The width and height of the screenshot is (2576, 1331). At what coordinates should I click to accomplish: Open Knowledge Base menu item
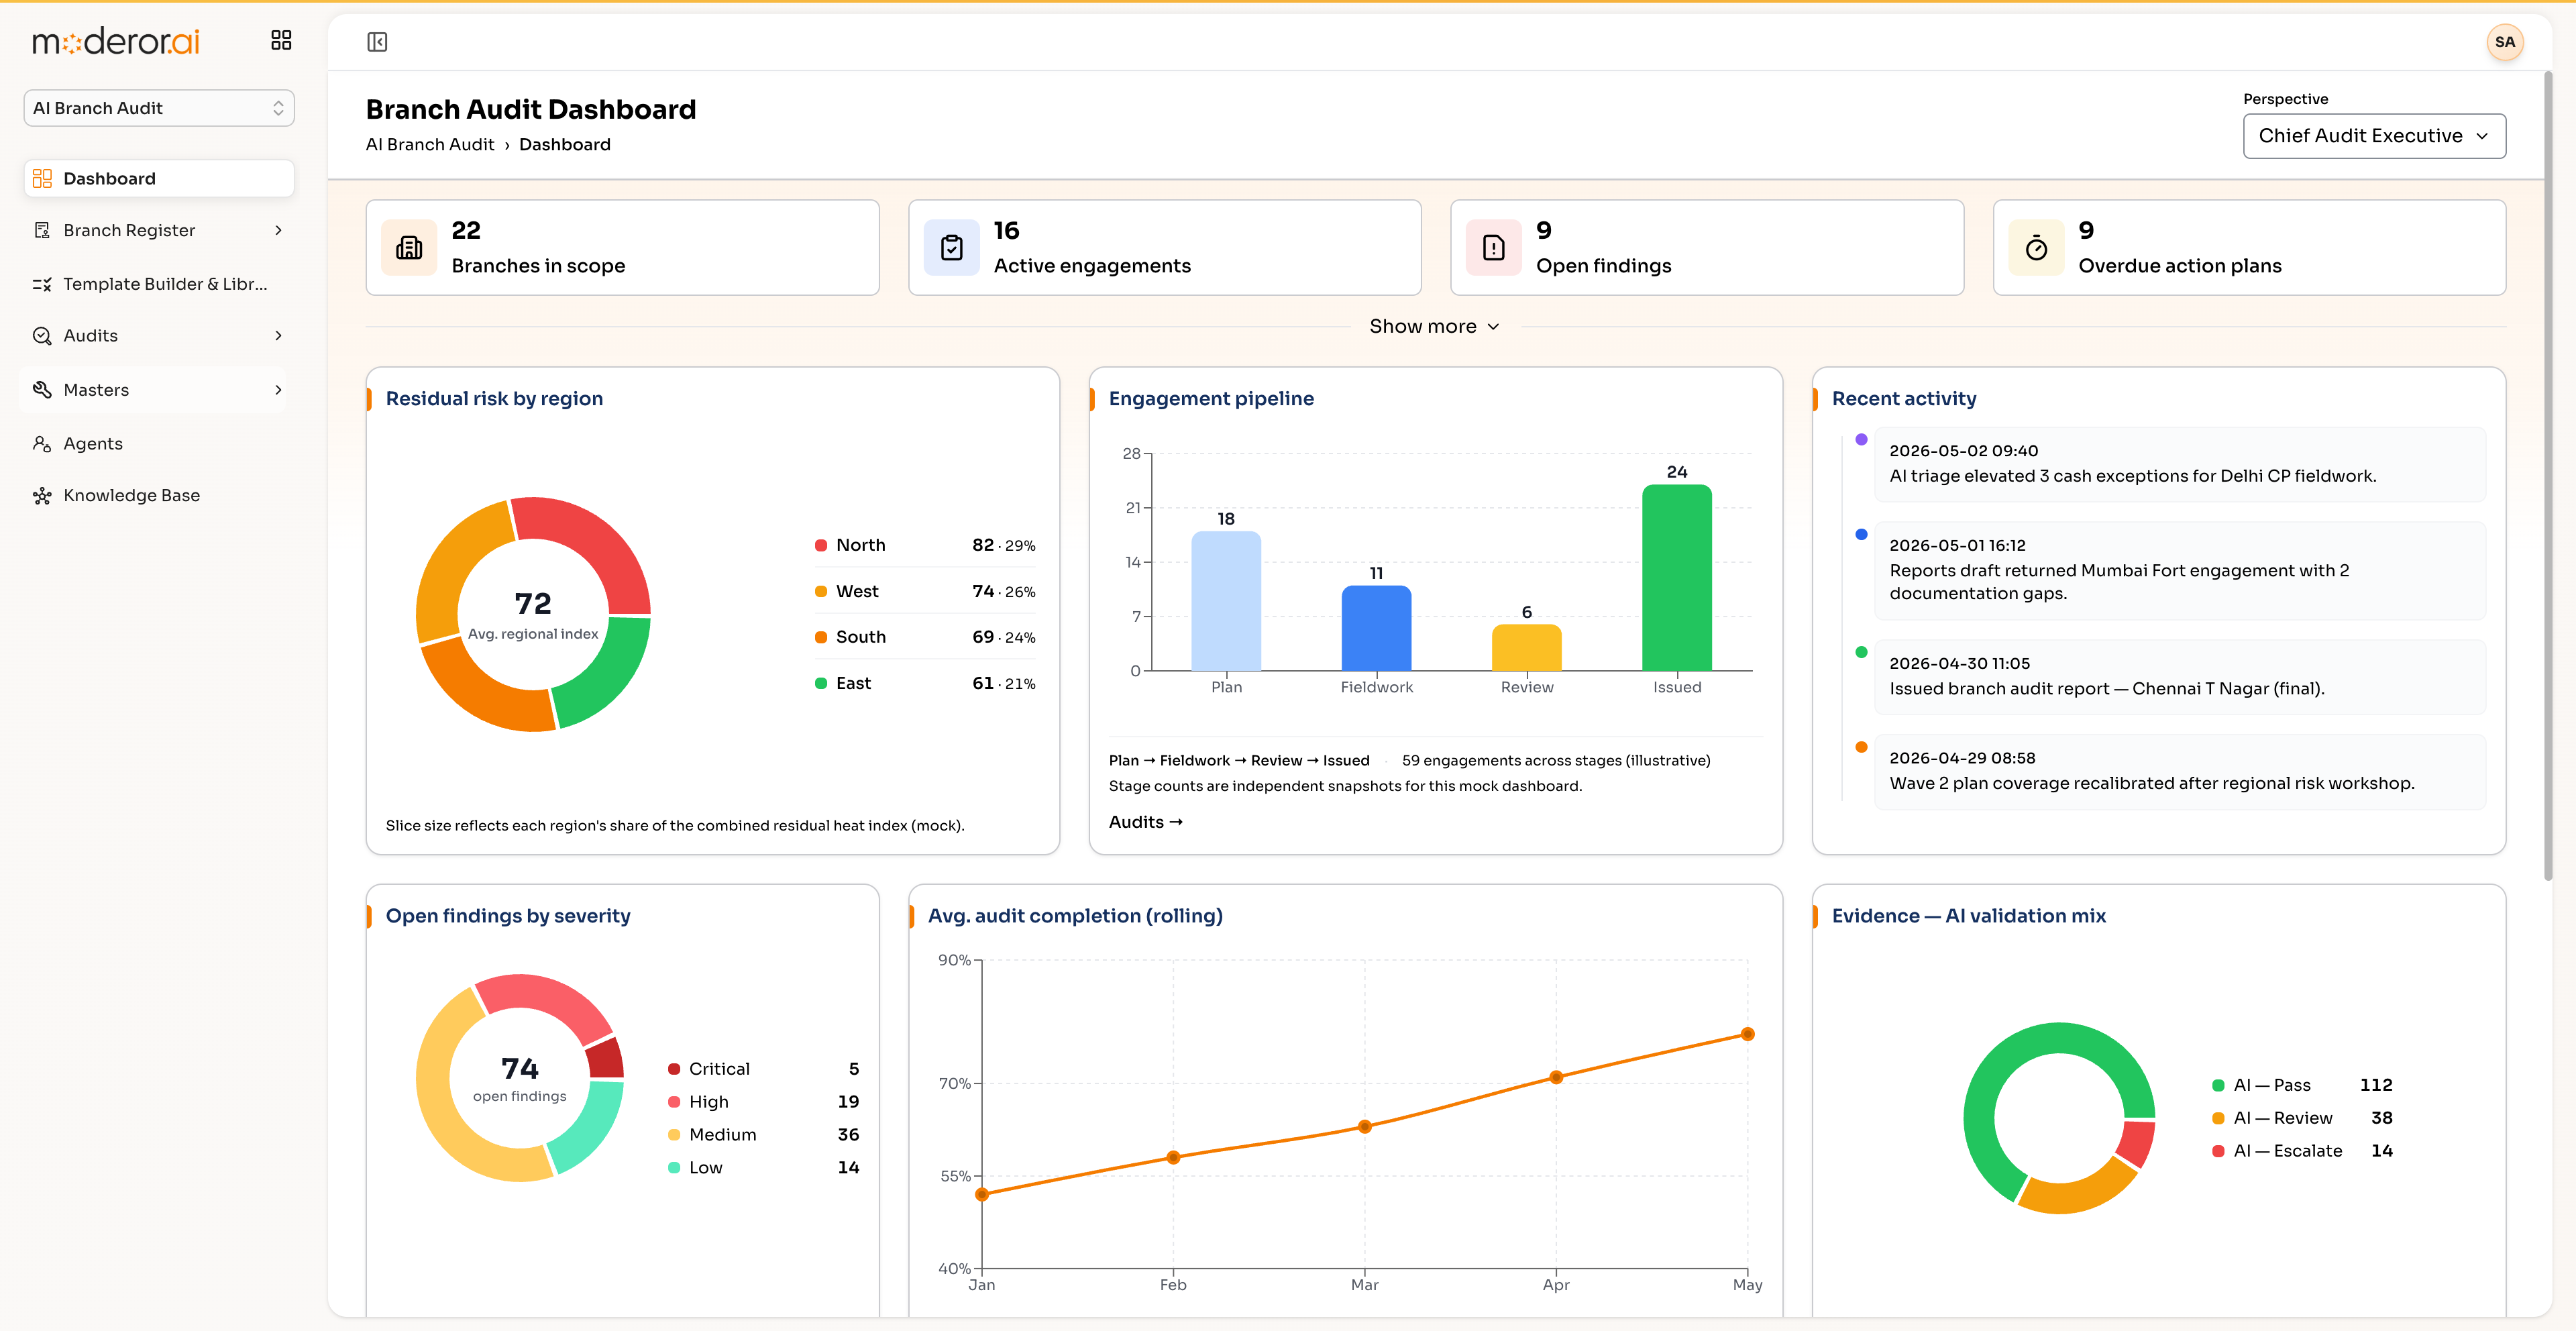coord(159,495)
